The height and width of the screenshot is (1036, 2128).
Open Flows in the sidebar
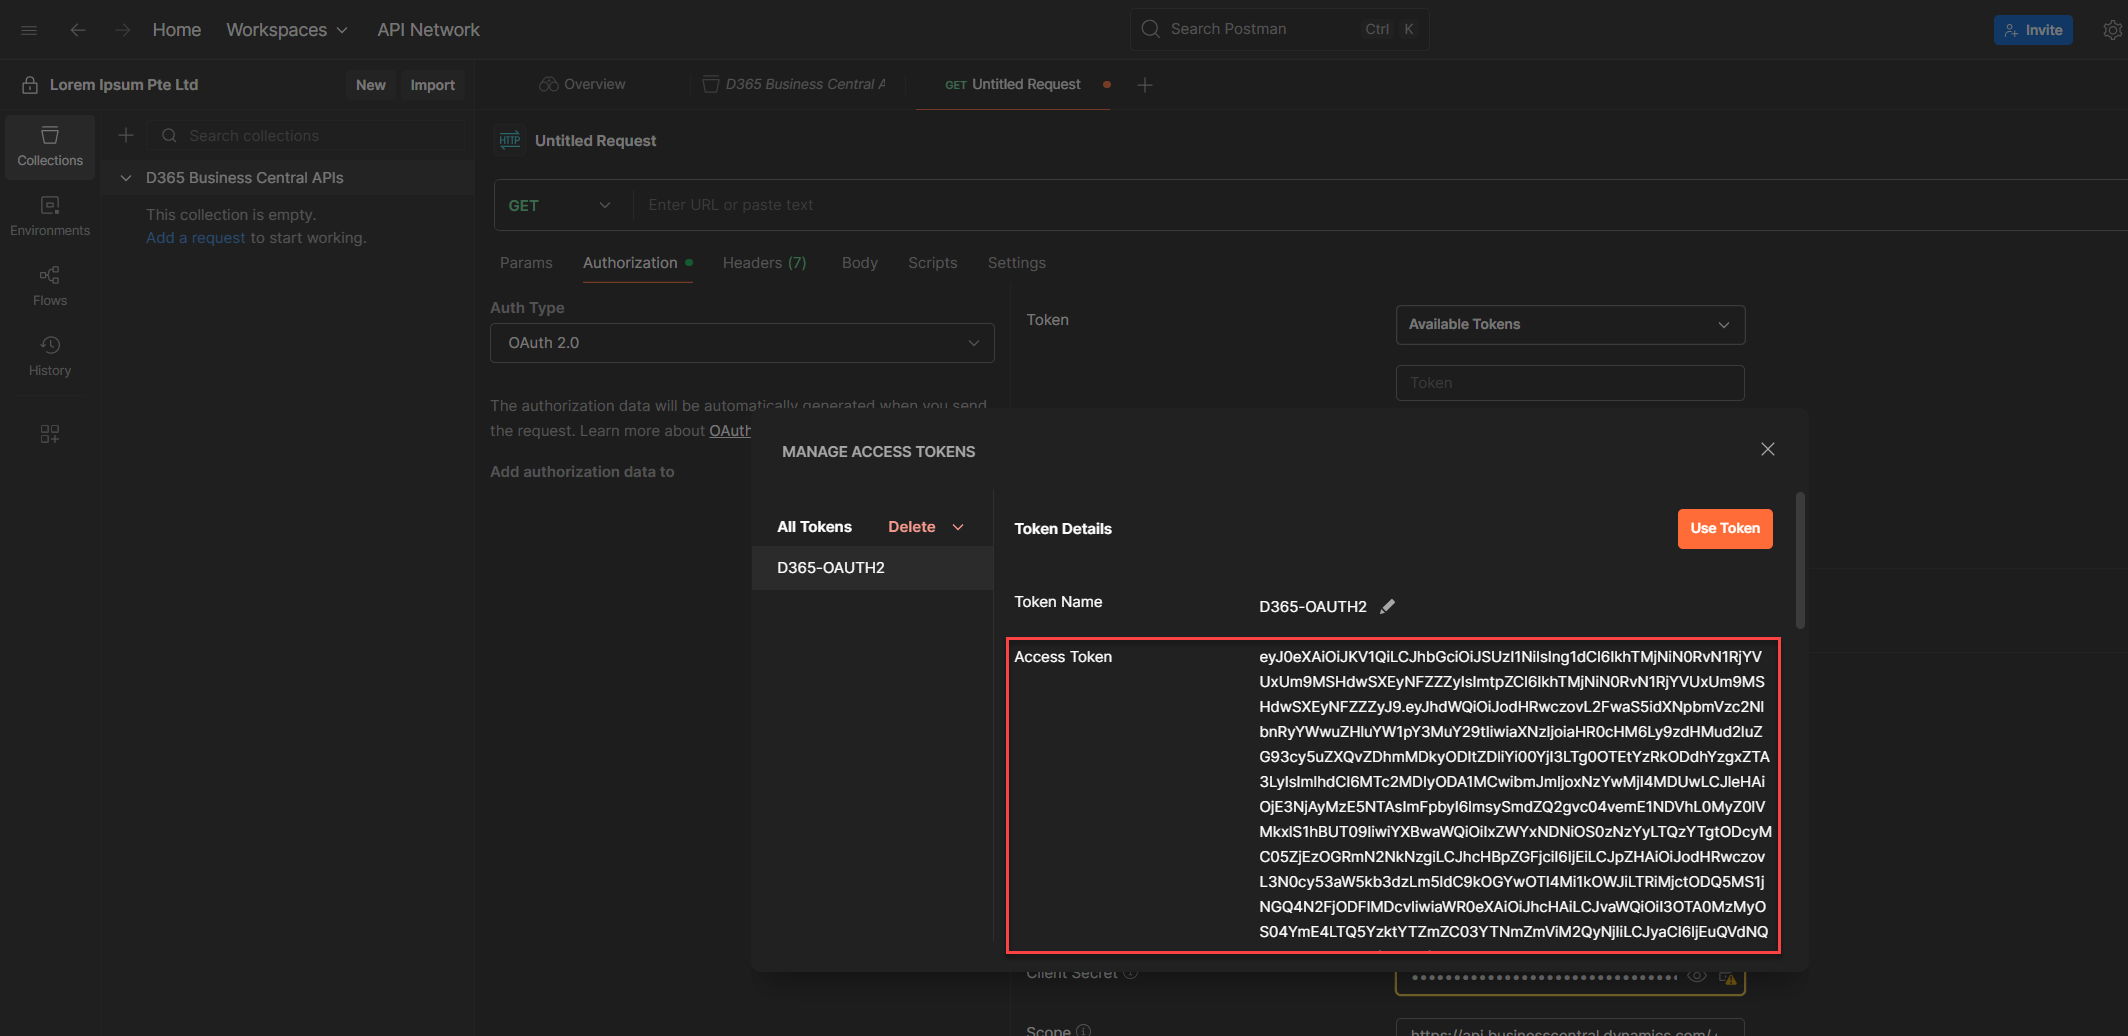coord(50,286)
